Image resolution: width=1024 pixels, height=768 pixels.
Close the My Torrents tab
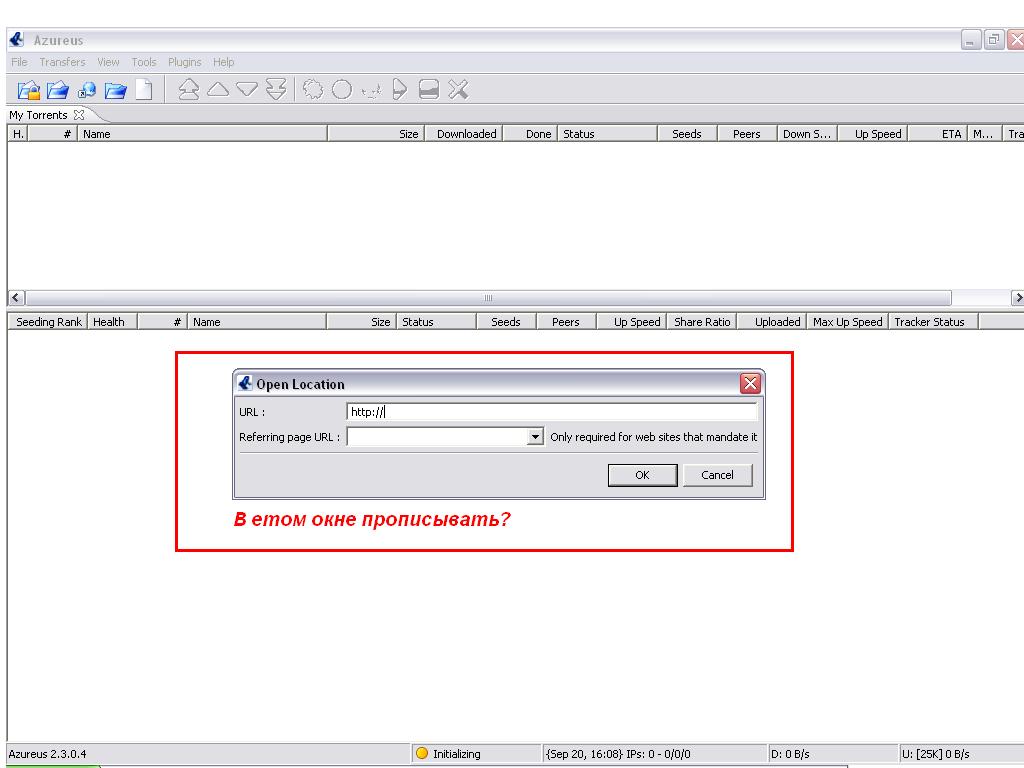point(79,115)
